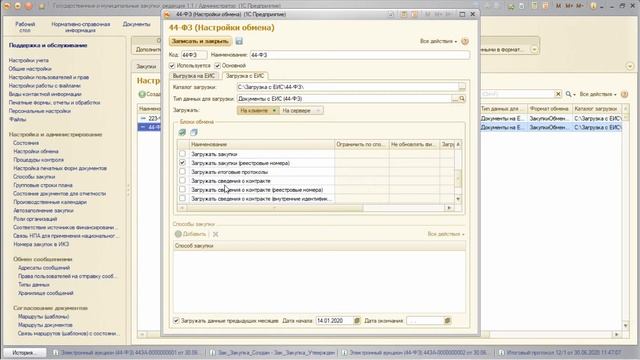Check the Загружать закупки row checkbox

coord(182,154)
